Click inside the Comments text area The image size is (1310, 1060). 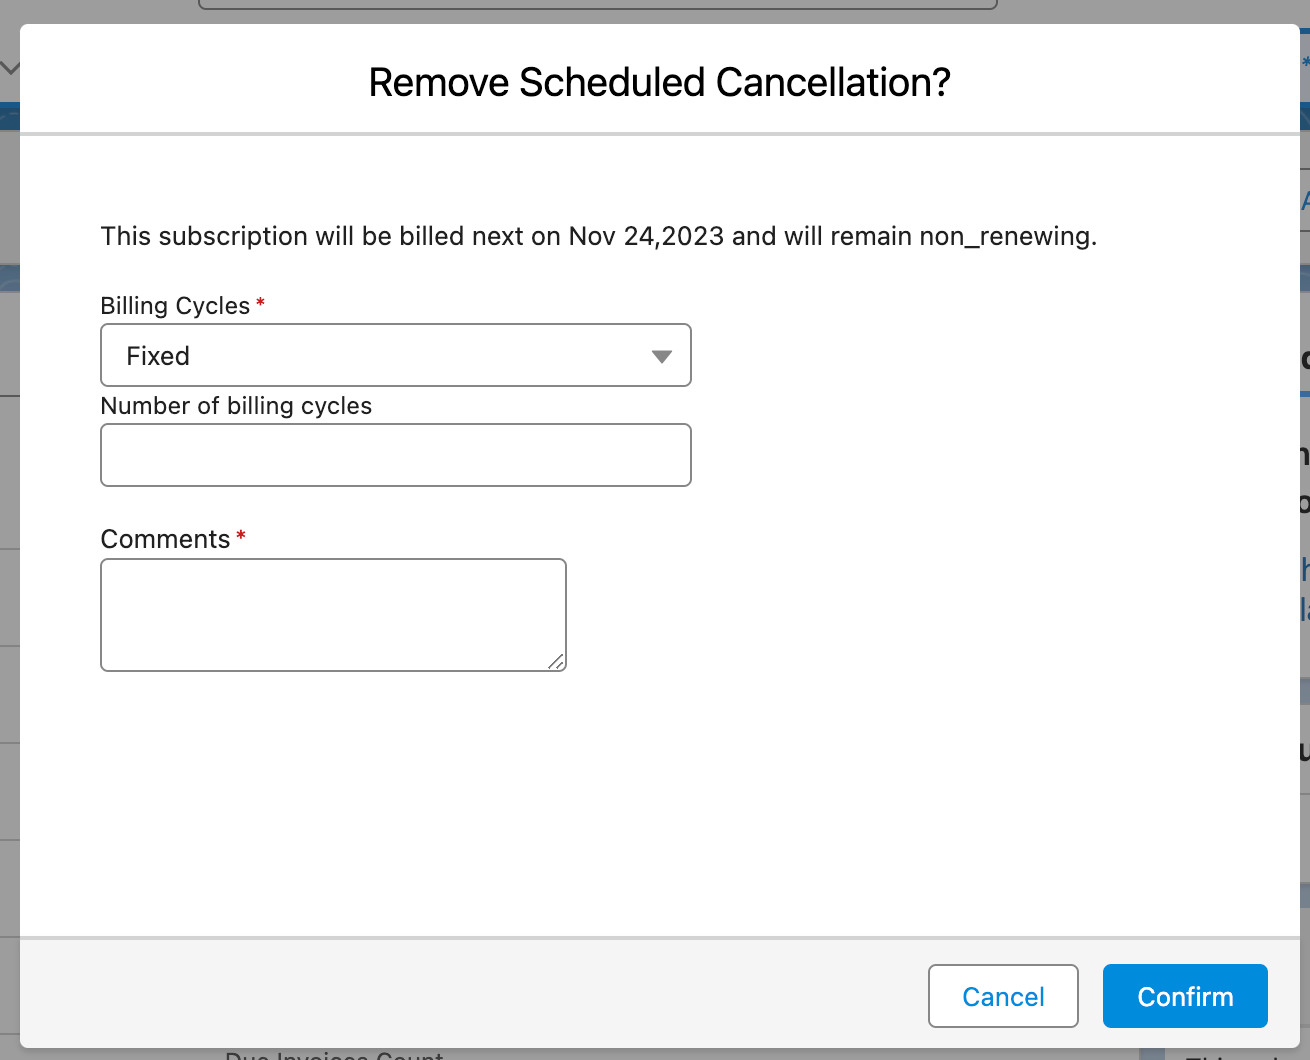[333, 614]
